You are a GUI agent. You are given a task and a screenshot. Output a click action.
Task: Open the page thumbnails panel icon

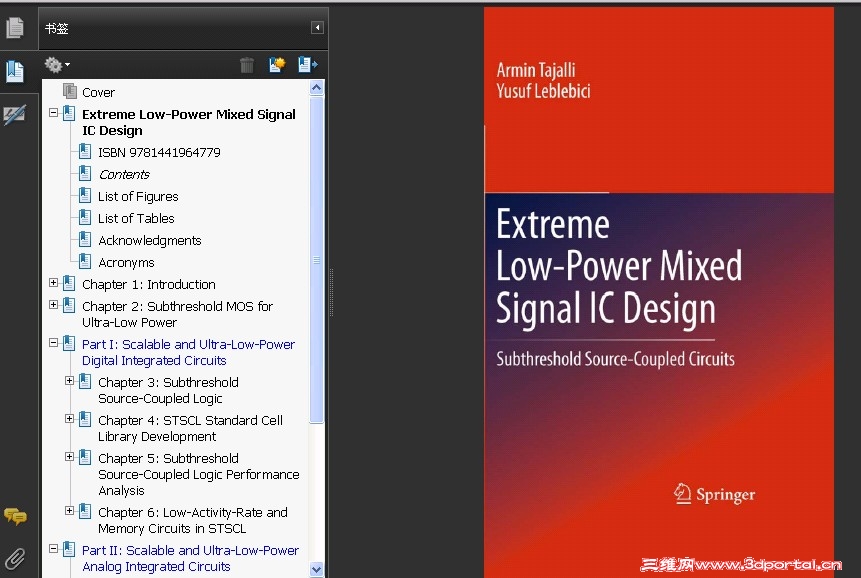[15, 27]
